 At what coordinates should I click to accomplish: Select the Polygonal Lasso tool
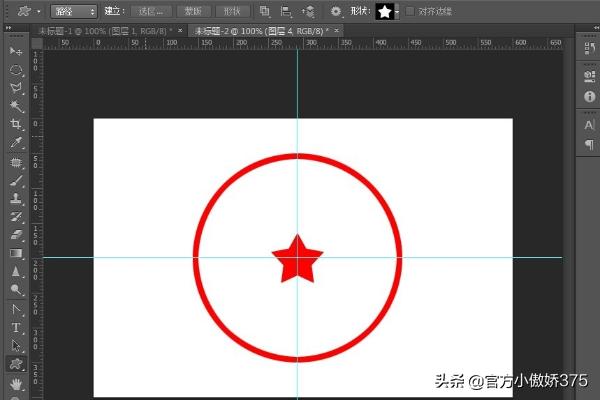coord(16,88)
